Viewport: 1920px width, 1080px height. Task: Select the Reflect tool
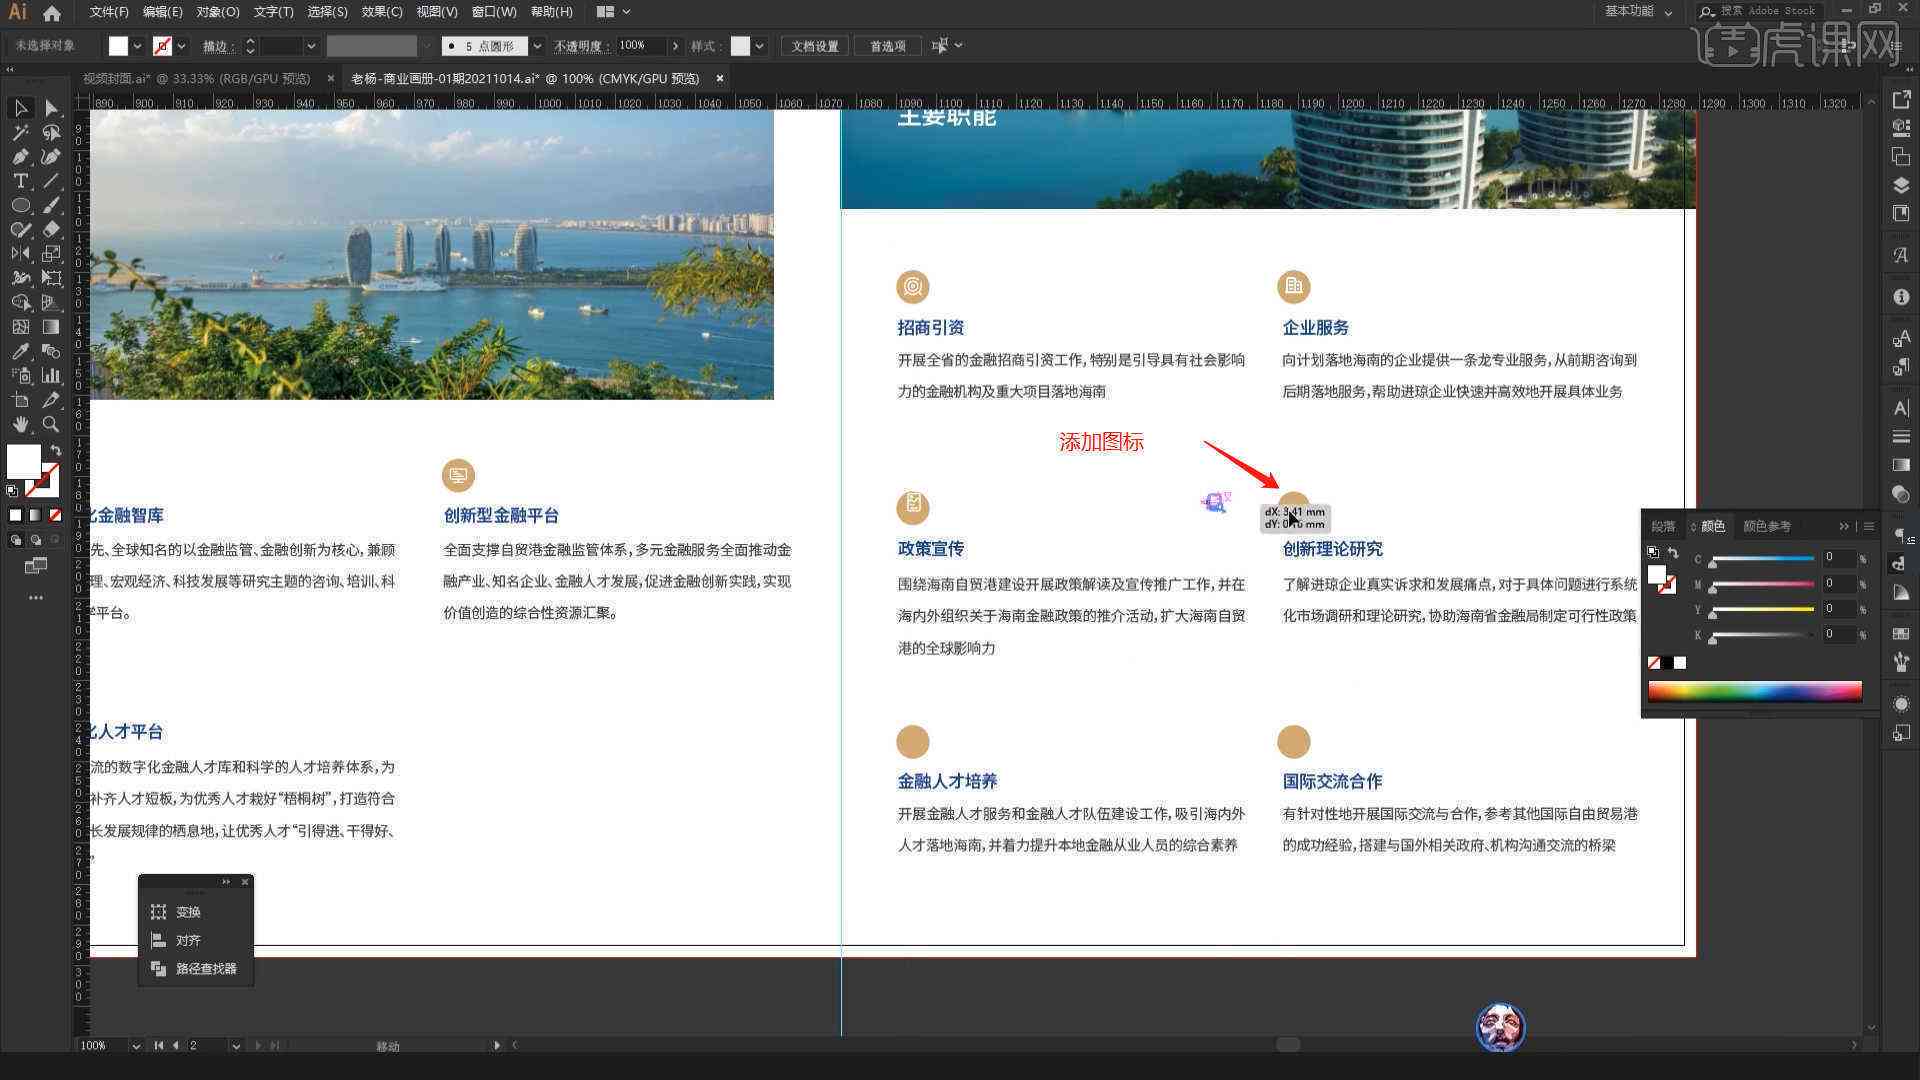(20, 254)
